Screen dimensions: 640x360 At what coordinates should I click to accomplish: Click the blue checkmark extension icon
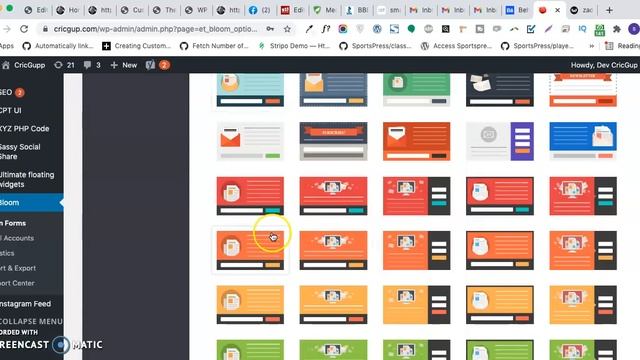pos(531,29)
